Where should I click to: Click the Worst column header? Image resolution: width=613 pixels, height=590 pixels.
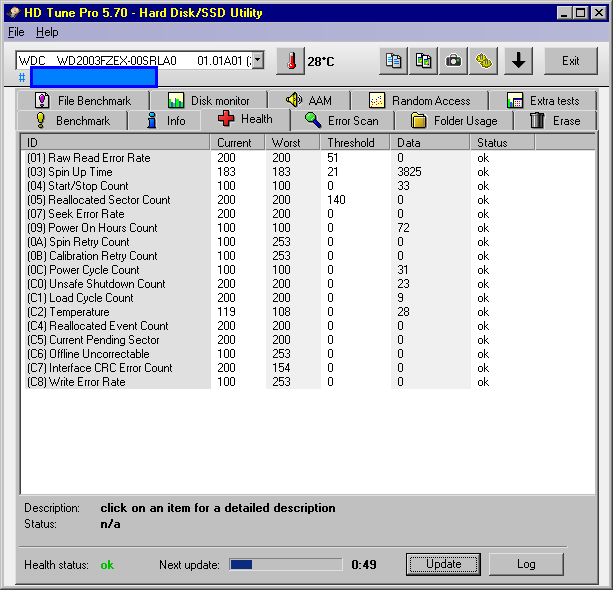tap(293, 143)
